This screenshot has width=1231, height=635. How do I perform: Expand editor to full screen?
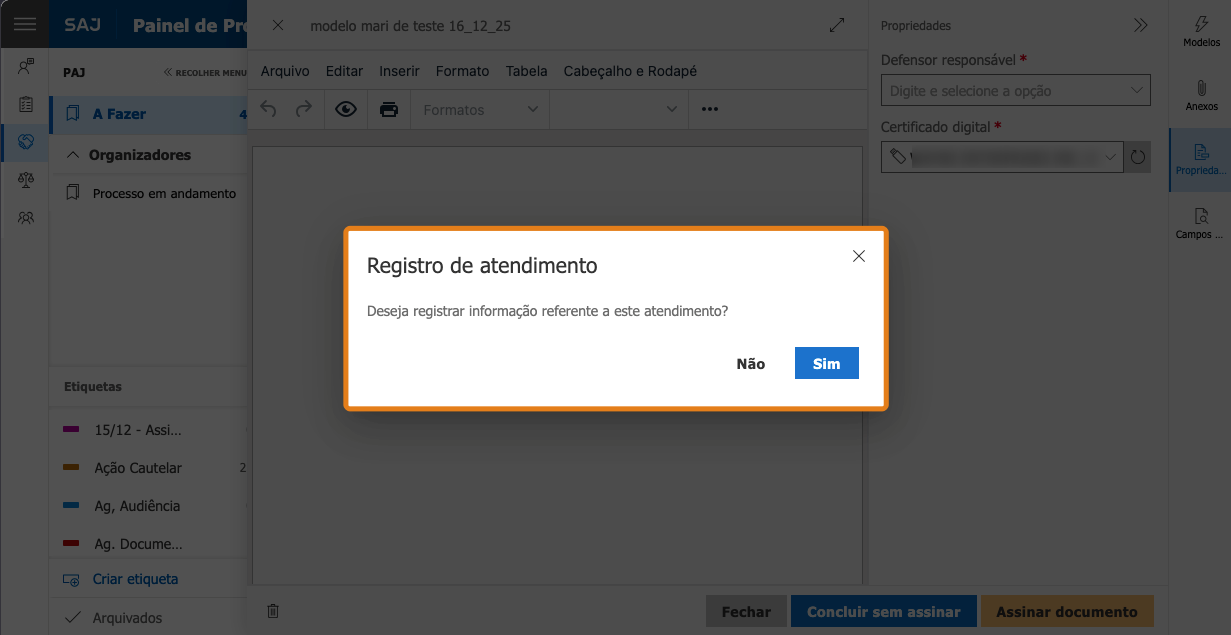click(838, 26)
